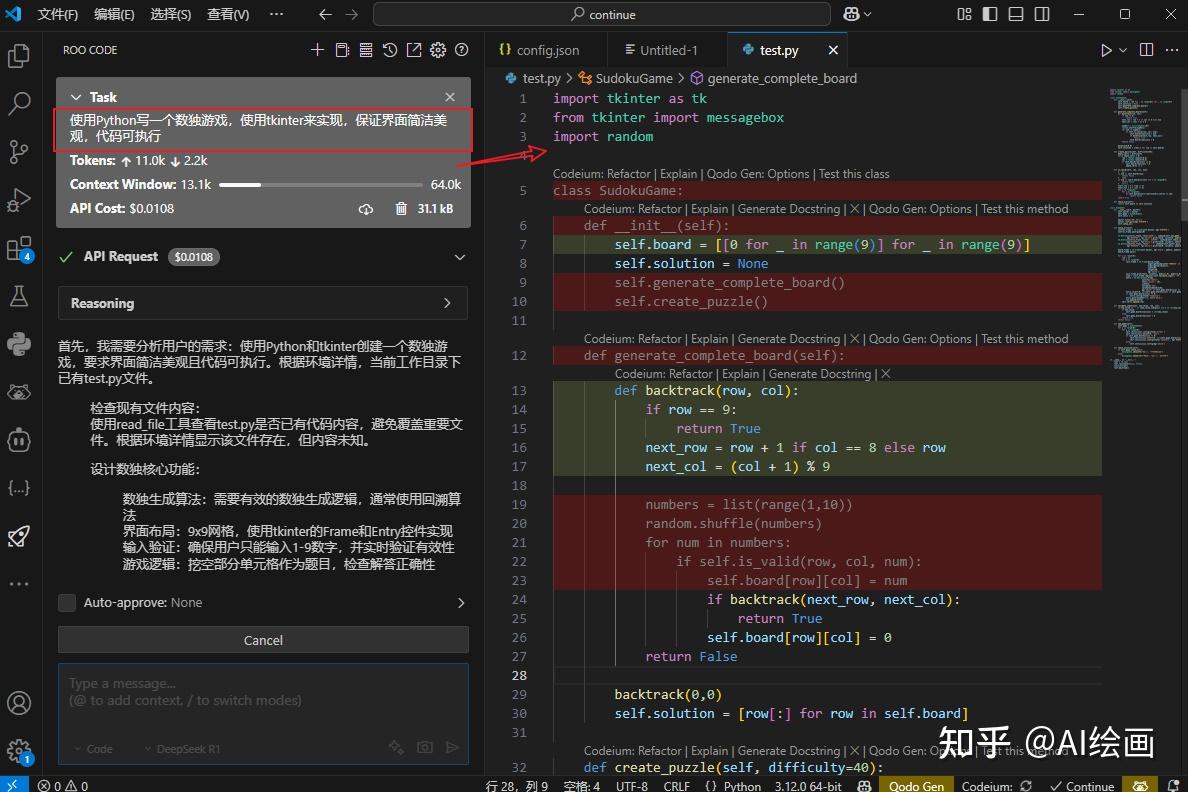The width and height of the screenshot is (1188, 792).
Task: Open the 查看(V) menu
Action: tap(228, 15)
